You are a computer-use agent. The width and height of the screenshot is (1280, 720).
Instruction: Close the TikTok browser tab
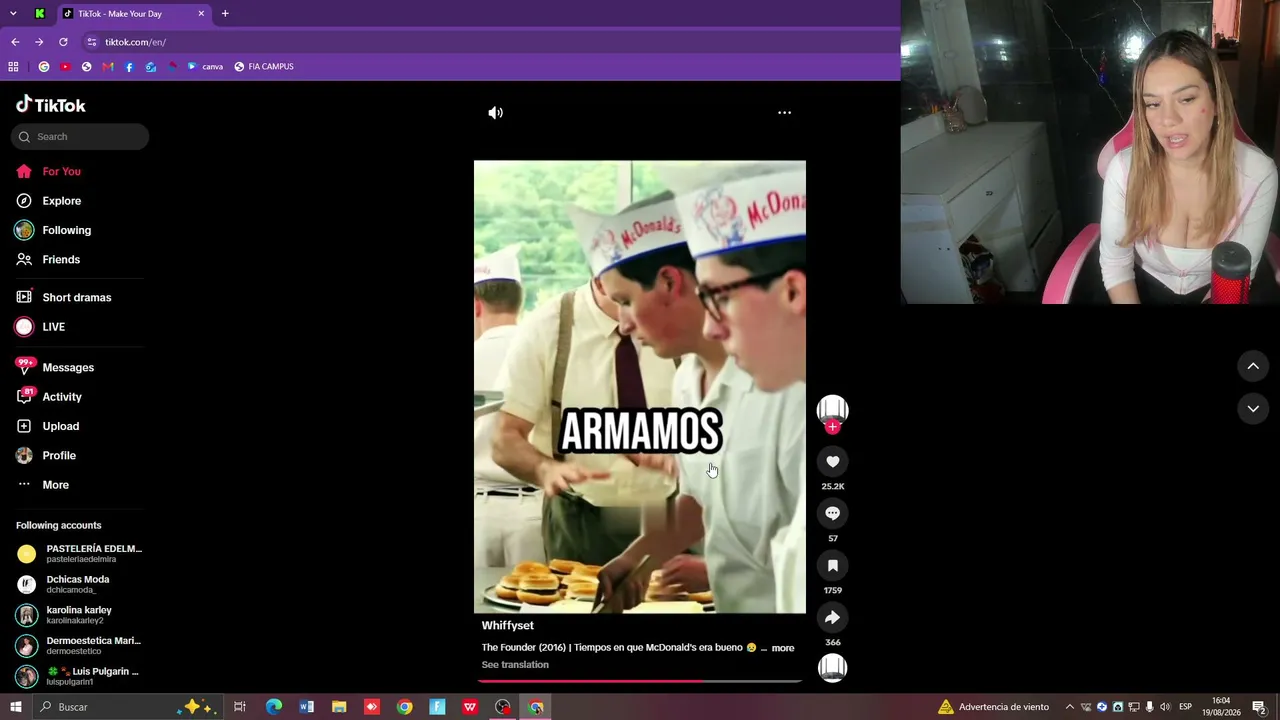click(201, 13)
